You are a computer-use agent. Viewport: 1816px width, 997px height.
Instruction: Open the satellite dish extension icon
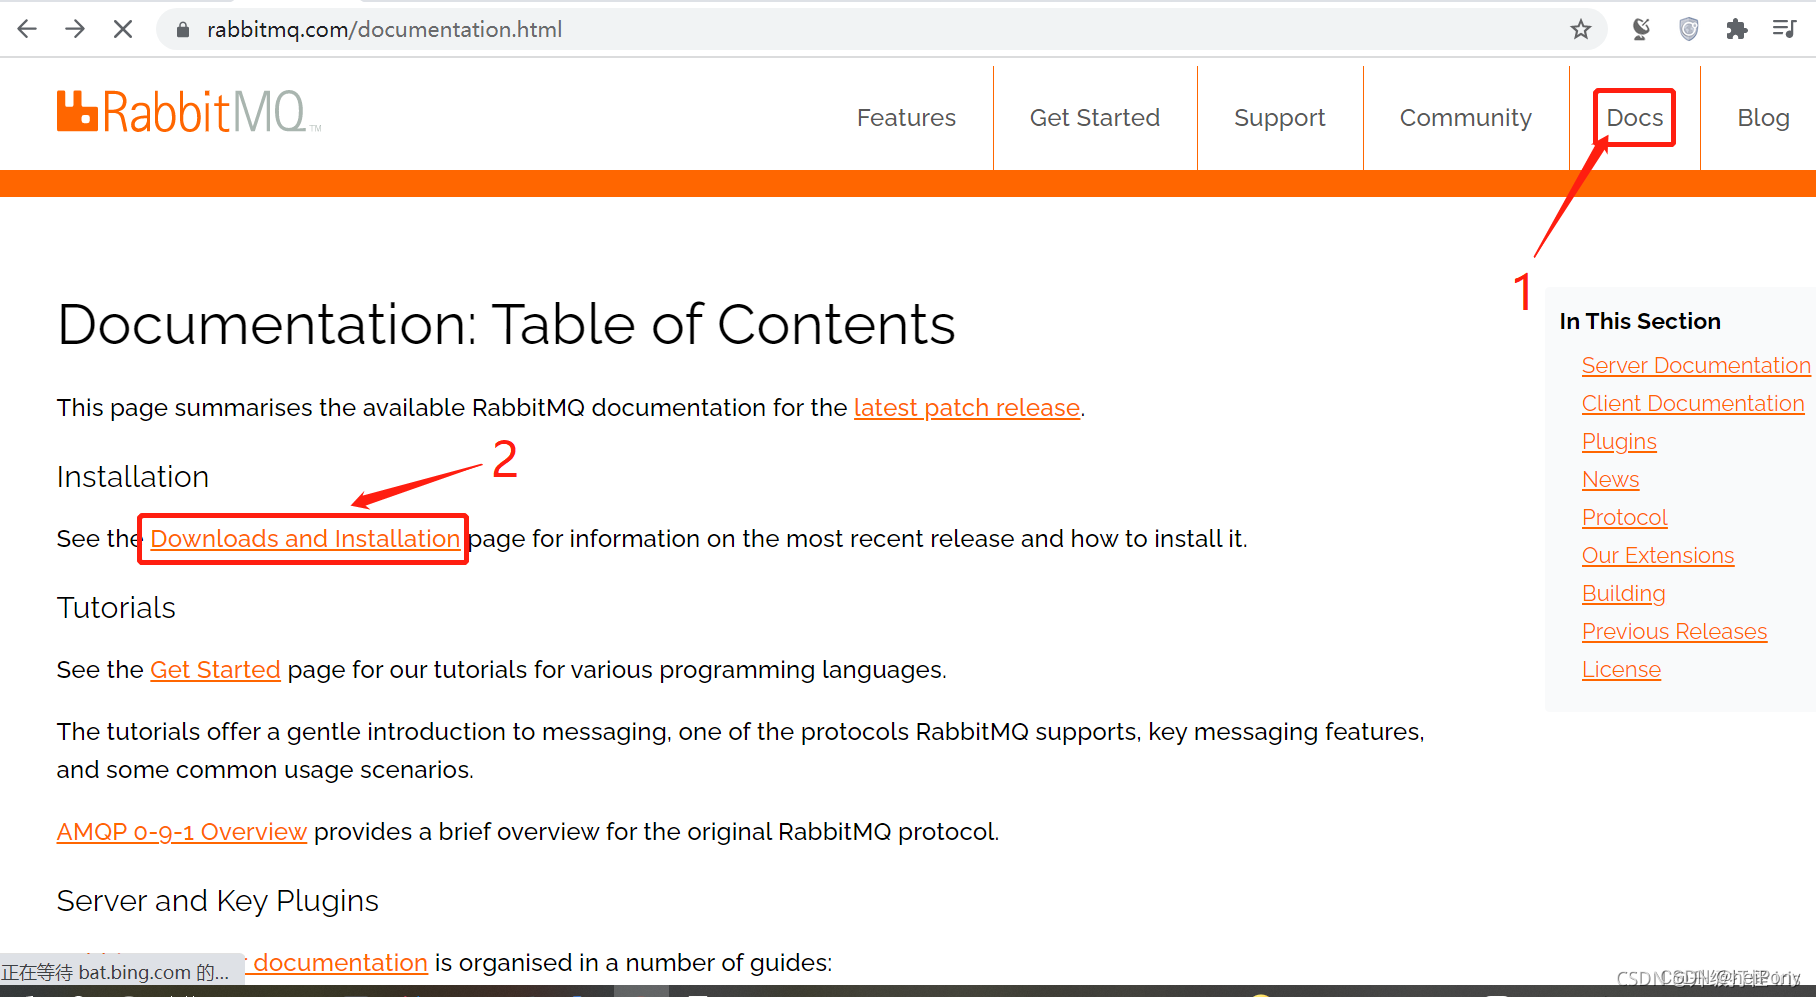pyautogui.click(x=1641, y=29)
